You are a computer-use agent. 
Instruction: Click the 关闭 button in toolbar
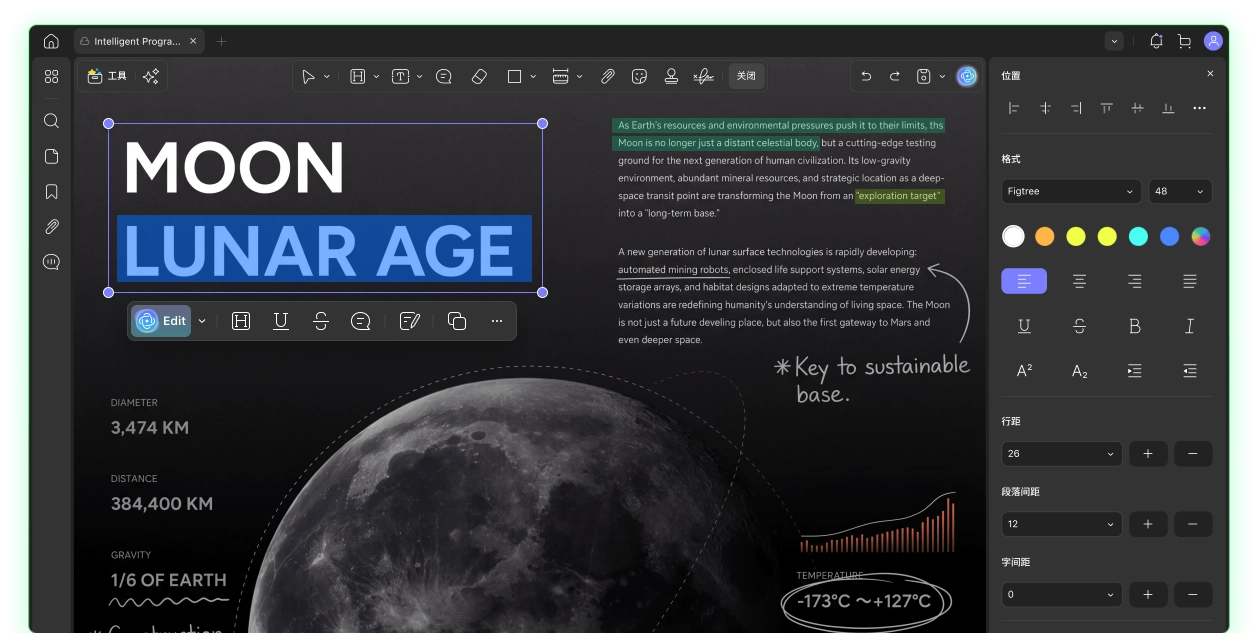click(x=746, y=76)
